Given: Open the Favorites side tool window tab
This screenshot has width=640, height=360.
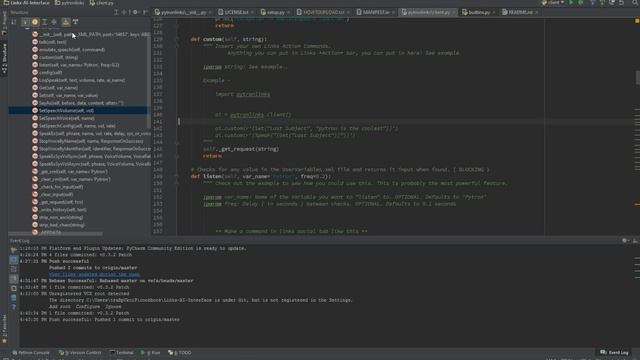Looking at the screenshot, I should (x=4, y=329).
